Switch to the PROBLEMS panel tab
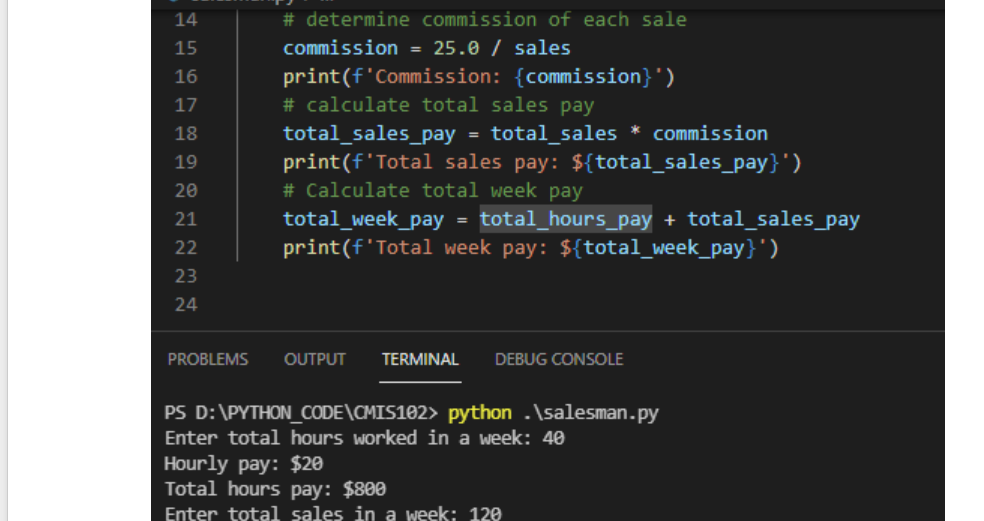This screenshot has width=984, height=521. (207, 359)
